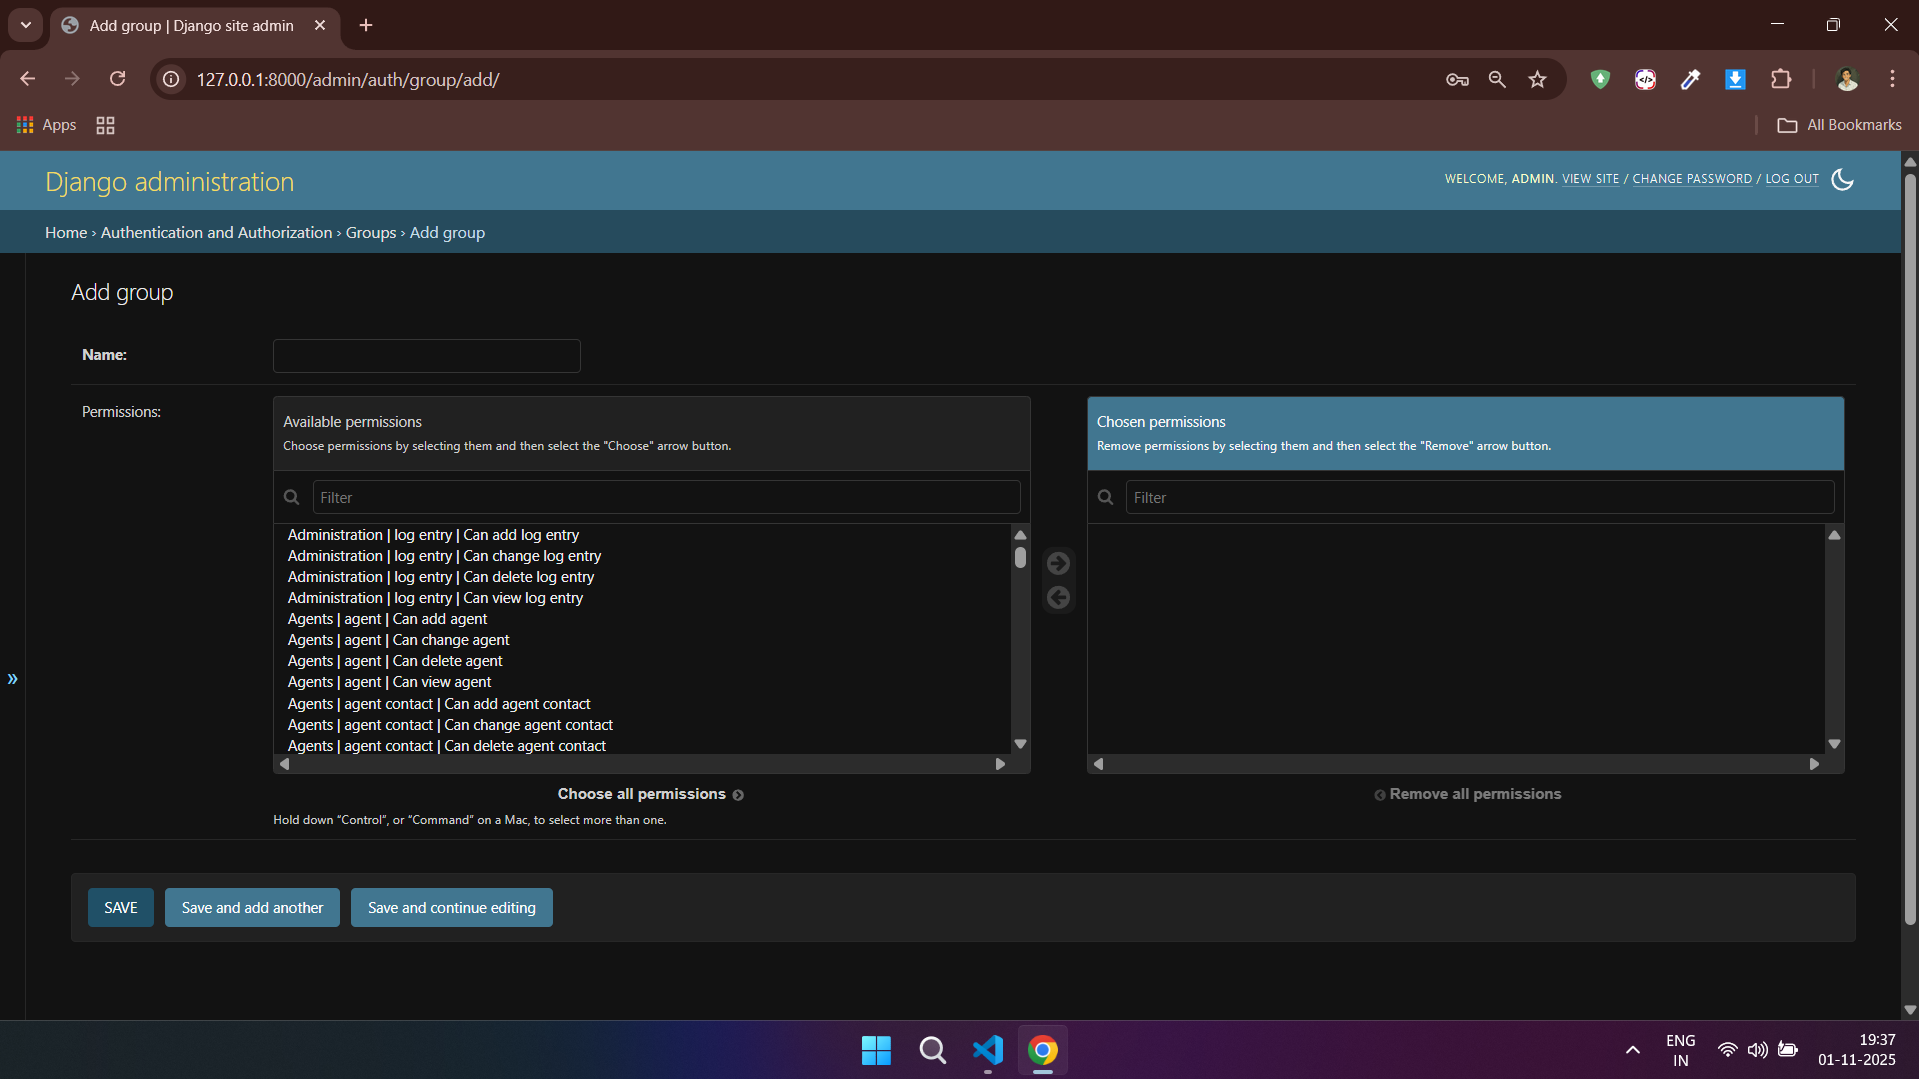Click Chrome icon in taskbar
Screen dimensions: 1919x1079
[x=1043, y=1050]
